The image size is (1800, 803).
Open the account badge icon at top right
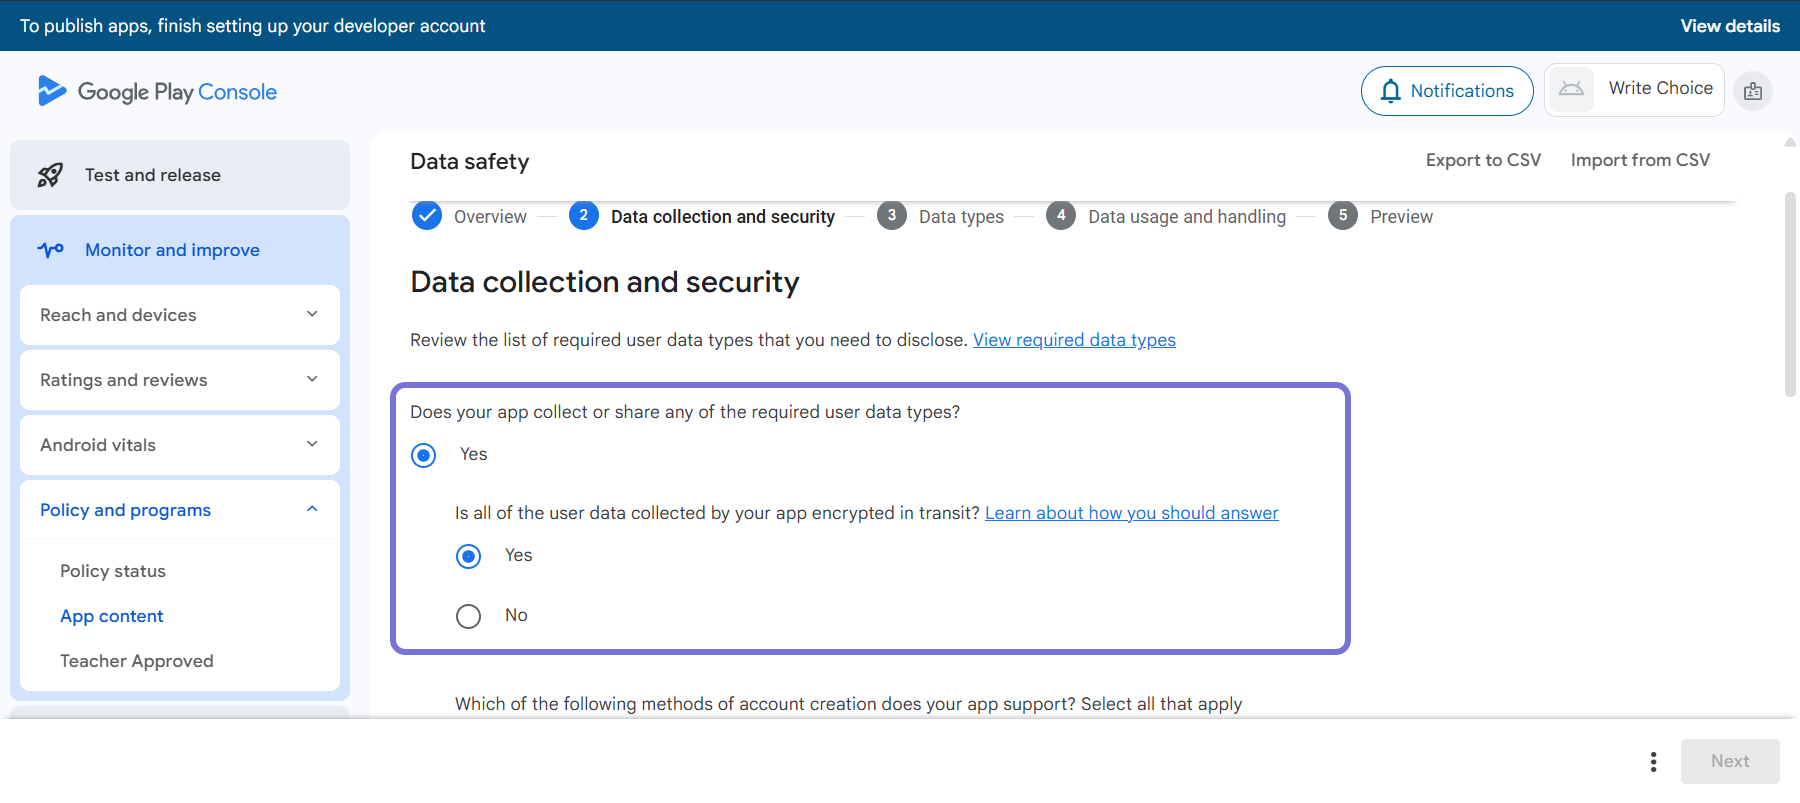[x=1753, y=91]
